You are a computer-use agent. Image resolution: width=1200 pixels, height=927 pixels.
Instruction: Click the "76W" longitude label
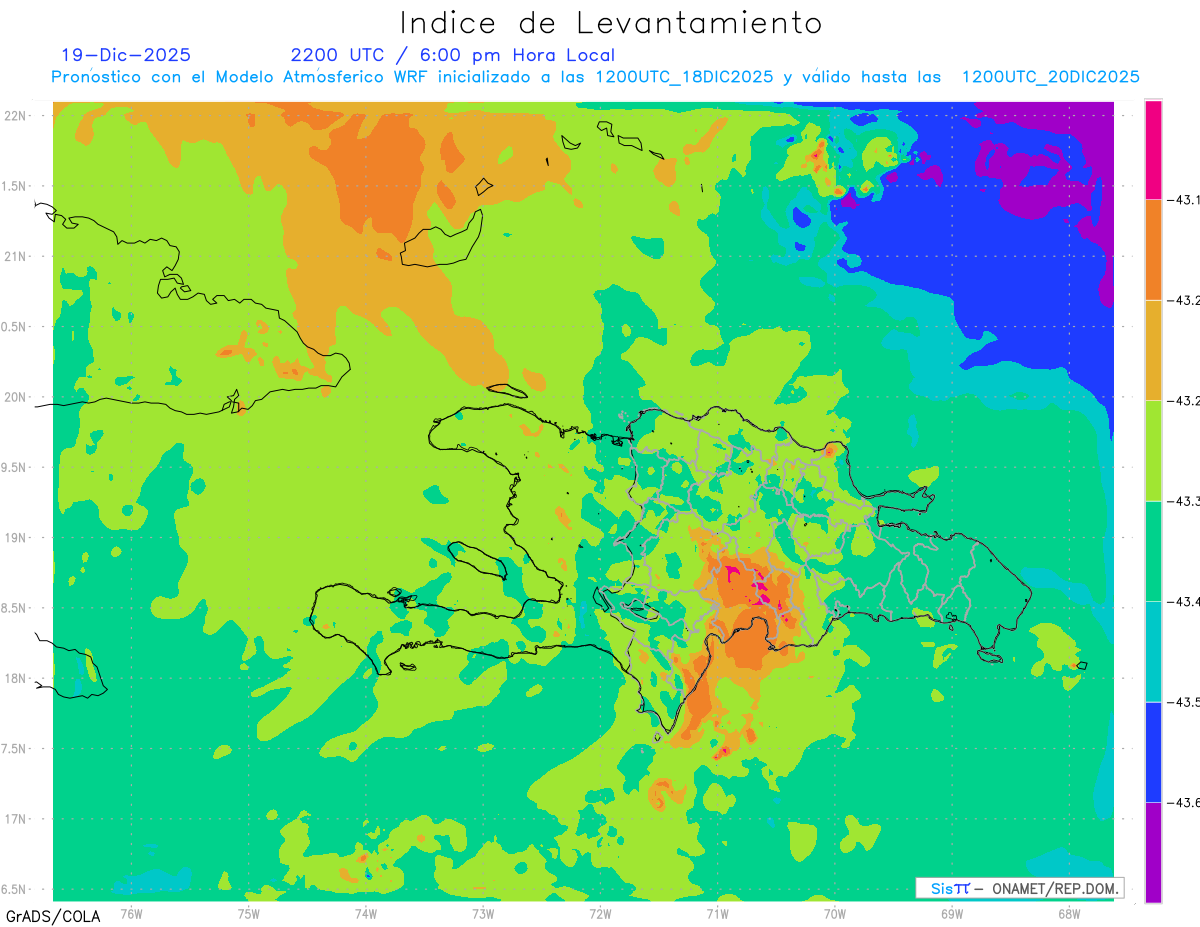(131, 912)
